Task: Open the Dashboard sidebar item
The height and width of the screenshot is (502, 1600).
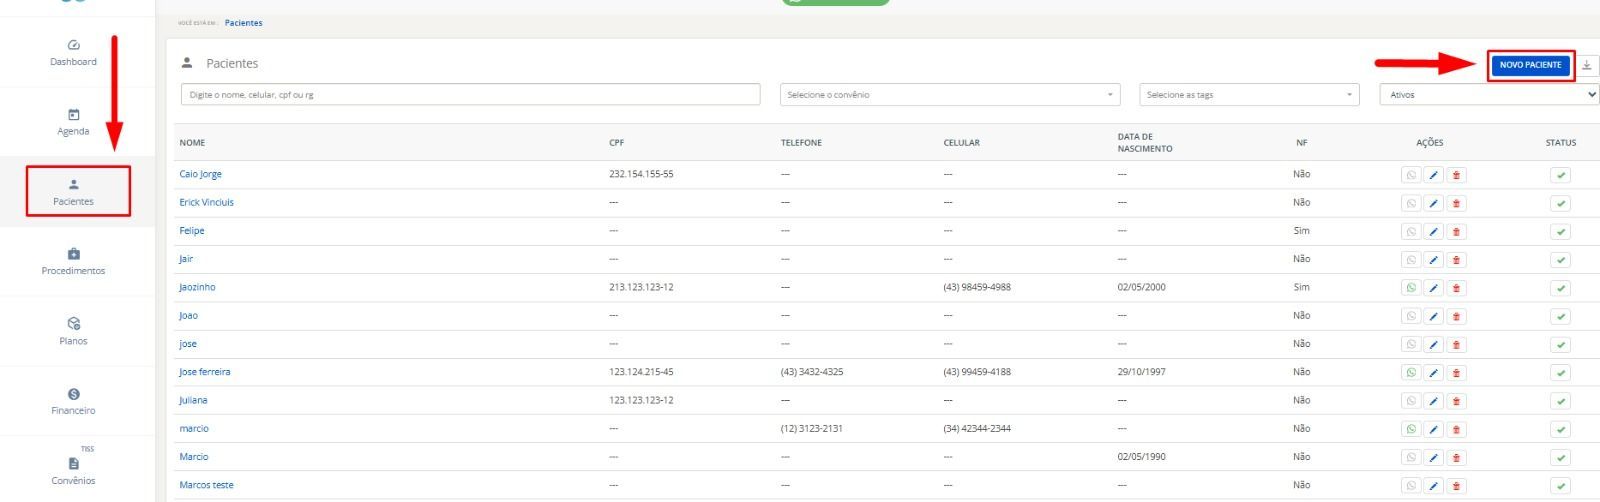Action: 73,53
